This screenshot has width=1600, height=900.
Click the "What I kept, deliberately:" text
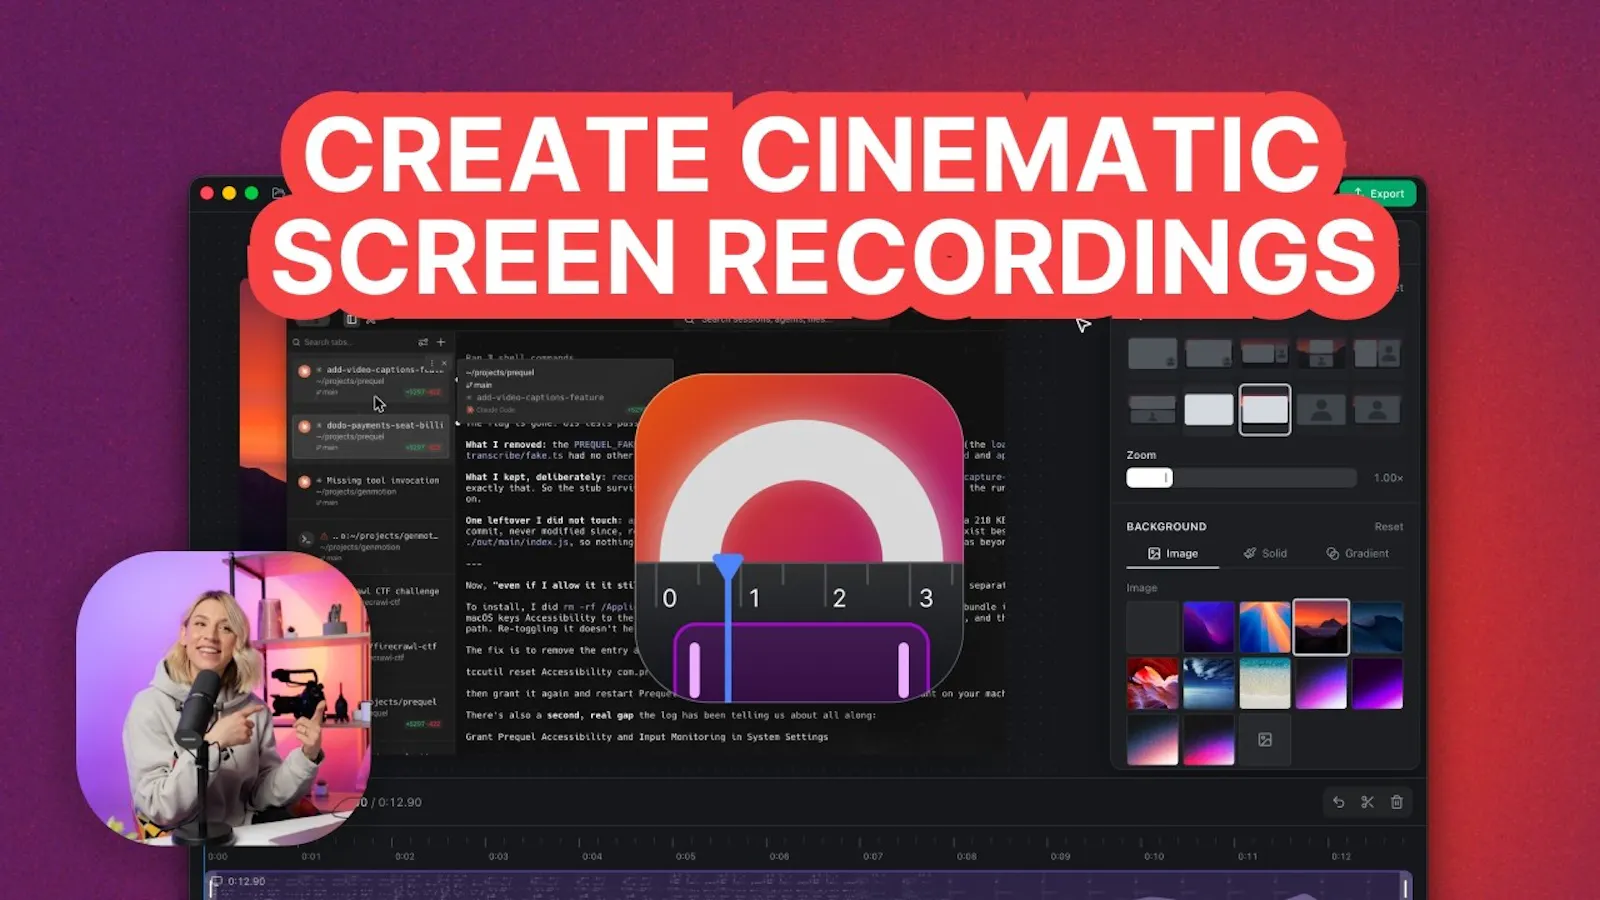(x=534, y=477)
